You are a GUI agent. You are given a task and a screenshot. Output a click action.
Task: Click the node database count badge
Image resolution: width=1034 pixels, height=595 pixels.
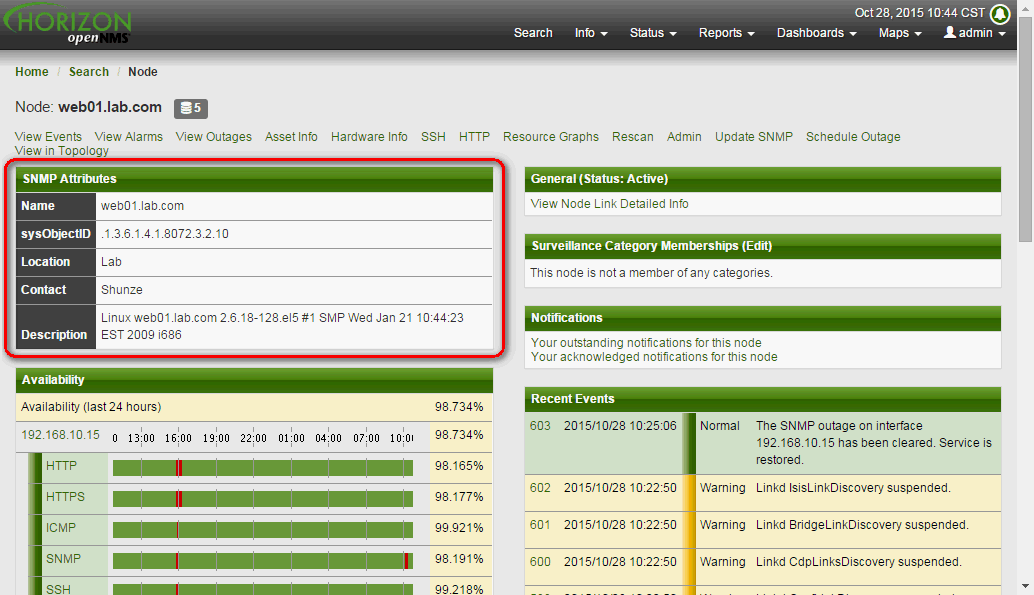[x=190, y=108]
